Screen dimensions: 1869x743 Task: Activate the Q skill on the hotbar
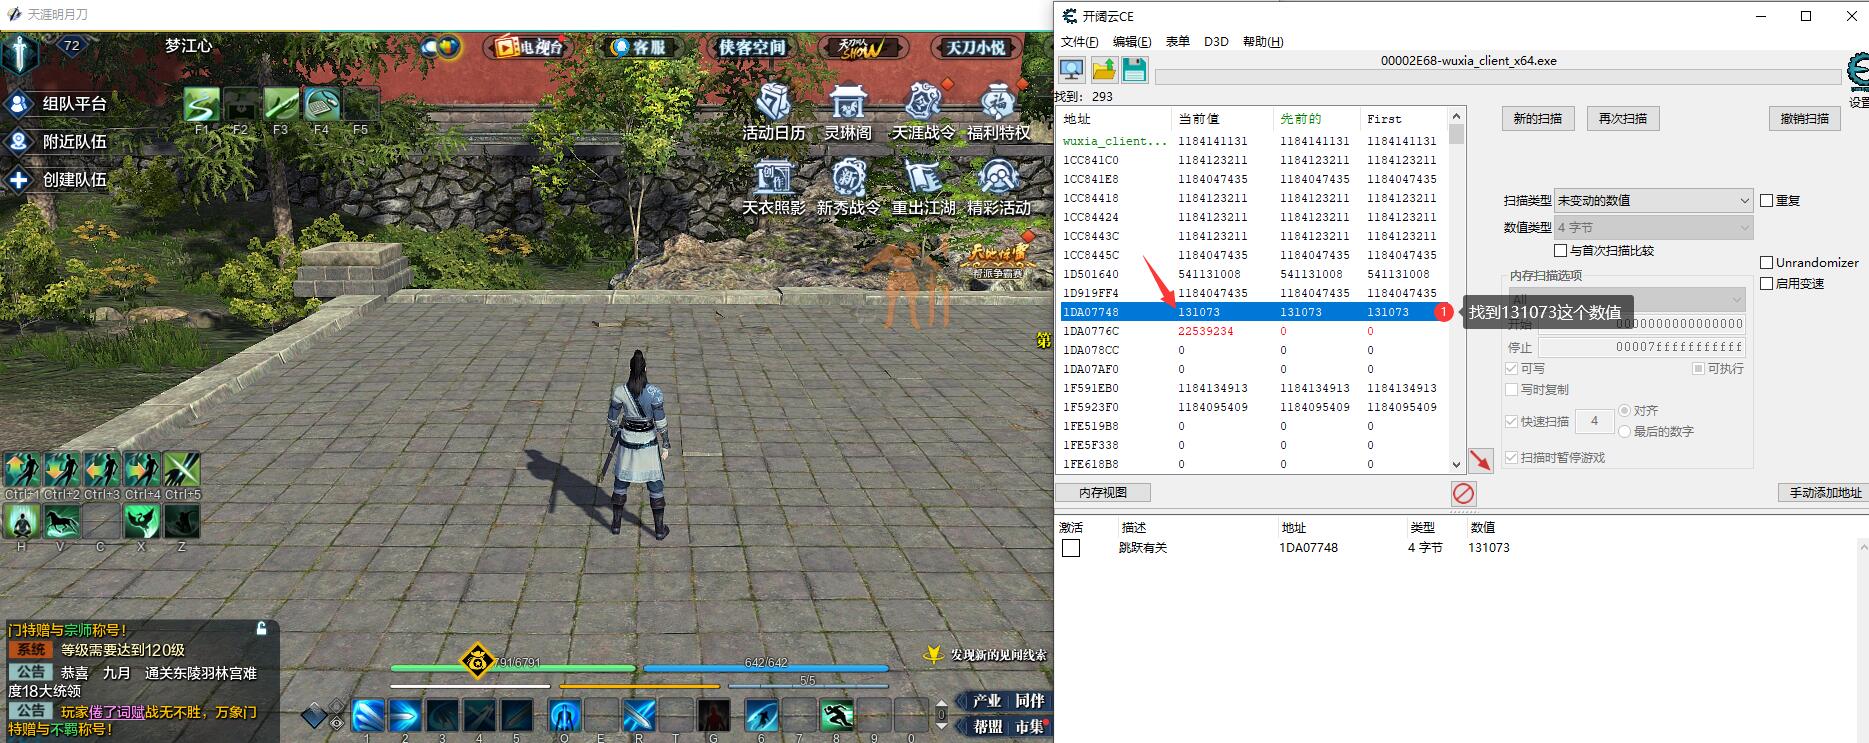(x=565, y=716)
